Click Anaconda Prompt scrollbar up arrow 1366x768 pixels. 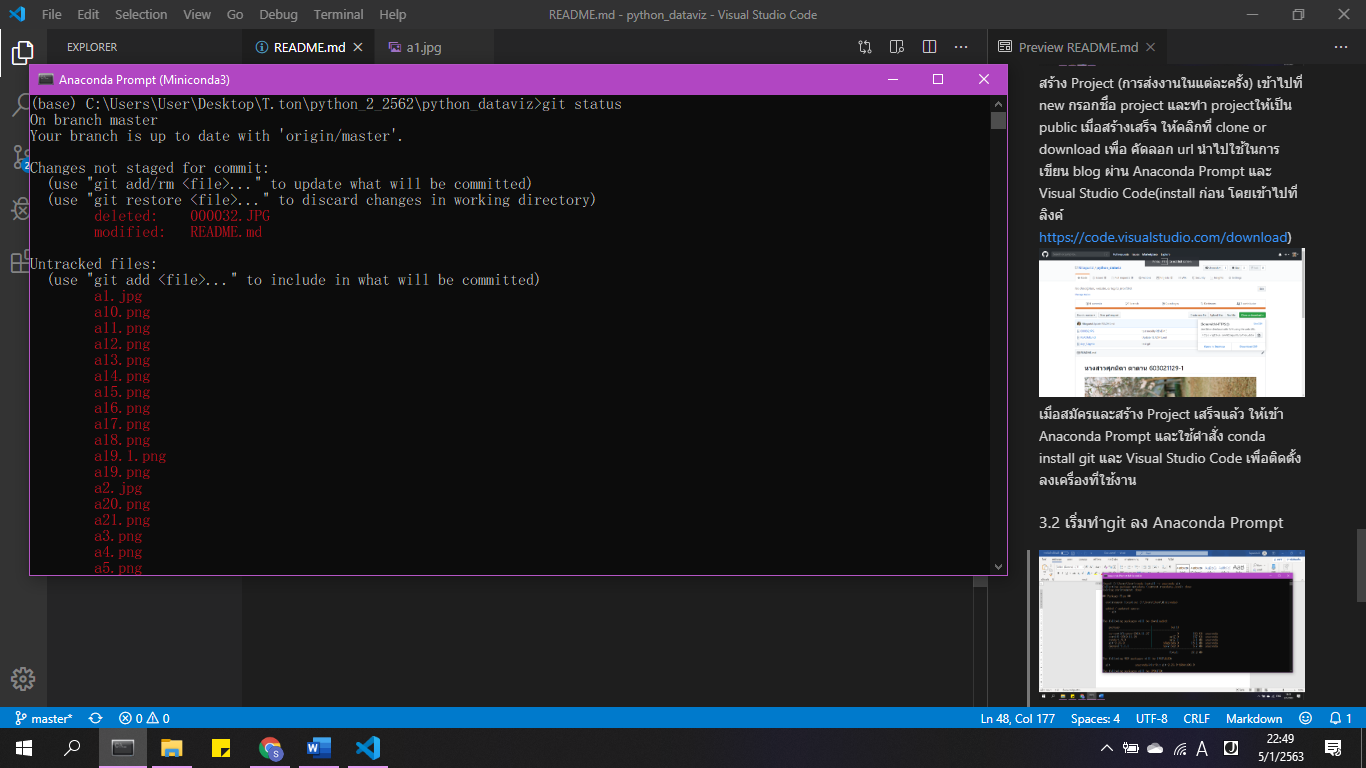tap(998, 103)
